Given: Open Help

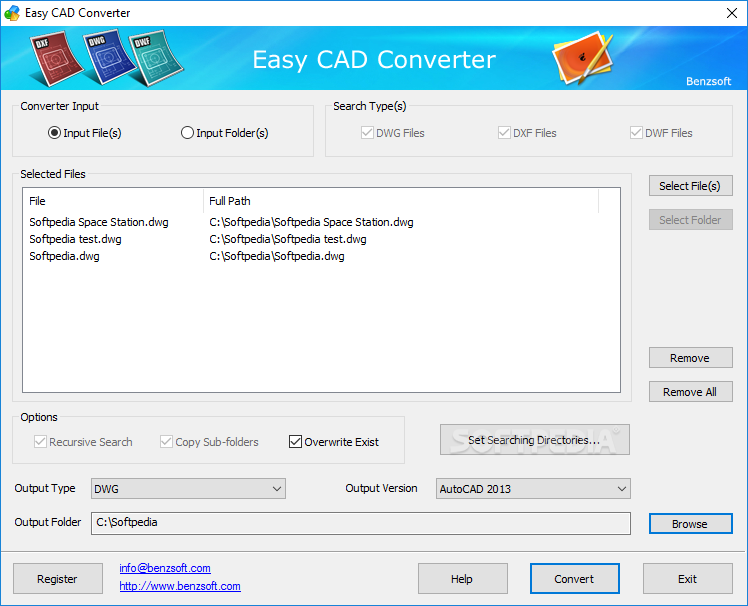Looking at the screenshot, I should pos(463,579).
